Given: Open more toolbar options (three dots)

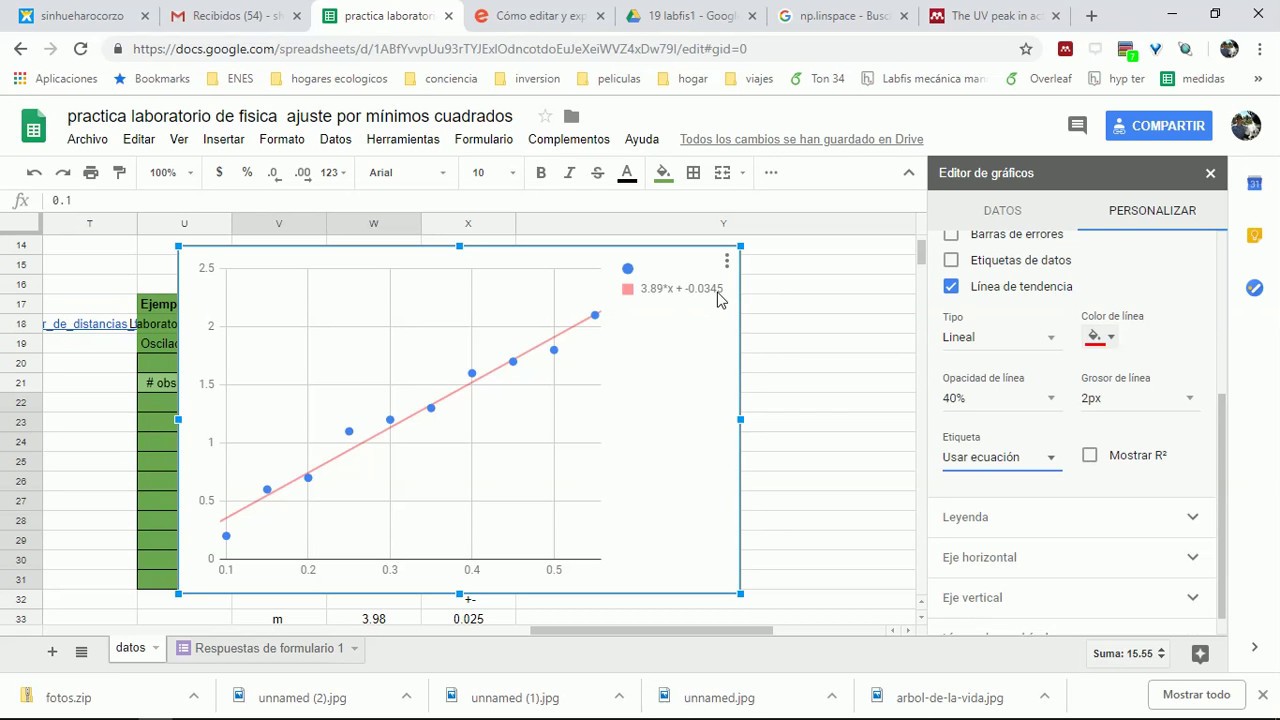Looking at the screenshot, I should [771, 173].
